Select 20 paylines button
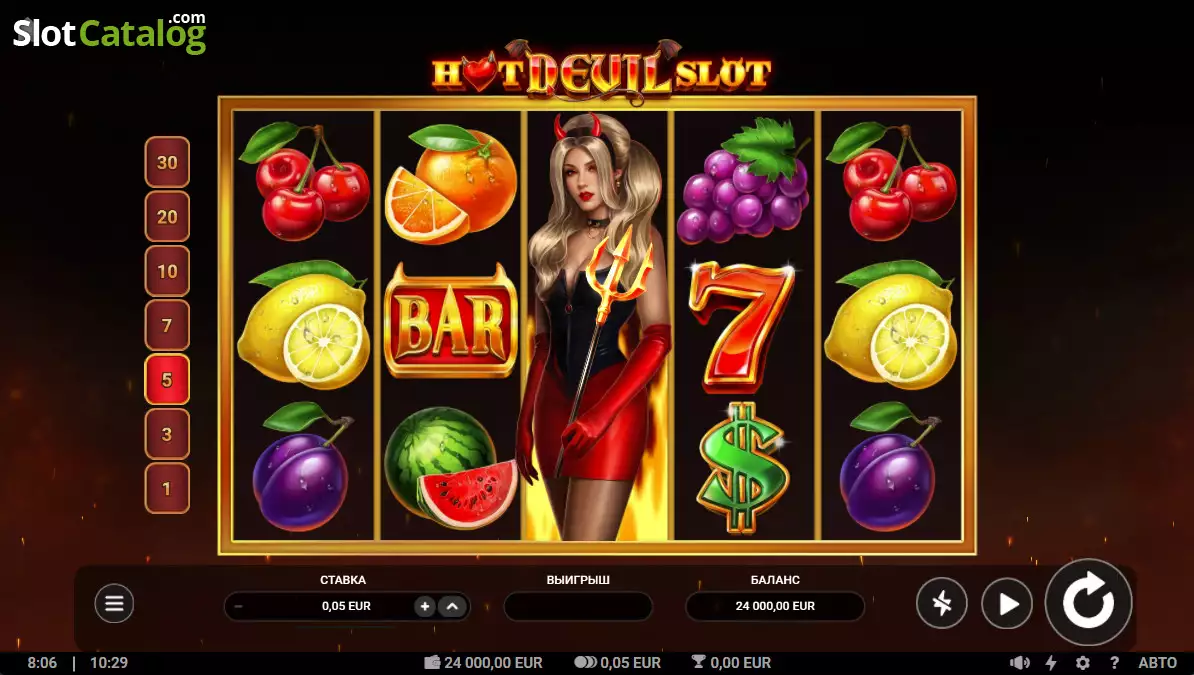The image size is (1194, 675). [x=167, y=216]
